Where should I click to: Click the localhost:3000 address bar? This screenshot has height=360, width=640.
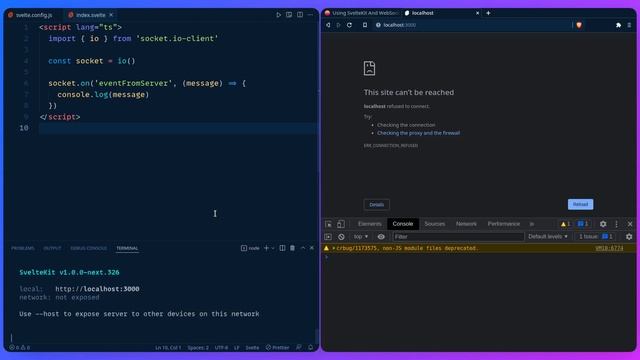(x=473, y=25)
